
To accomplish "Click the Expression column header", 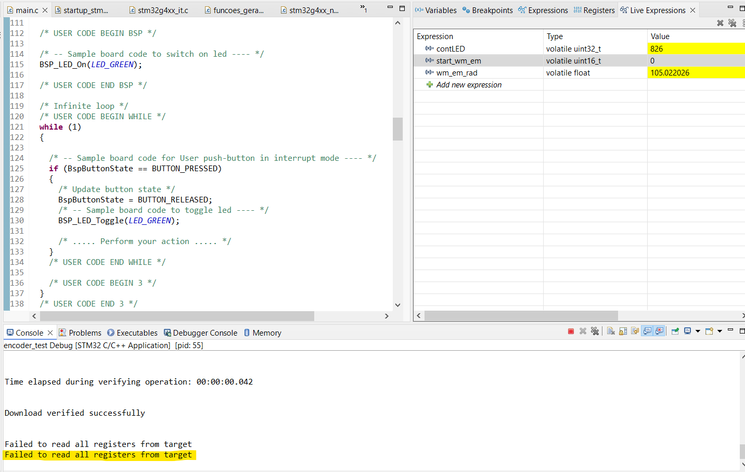I will tap(479, 36).
